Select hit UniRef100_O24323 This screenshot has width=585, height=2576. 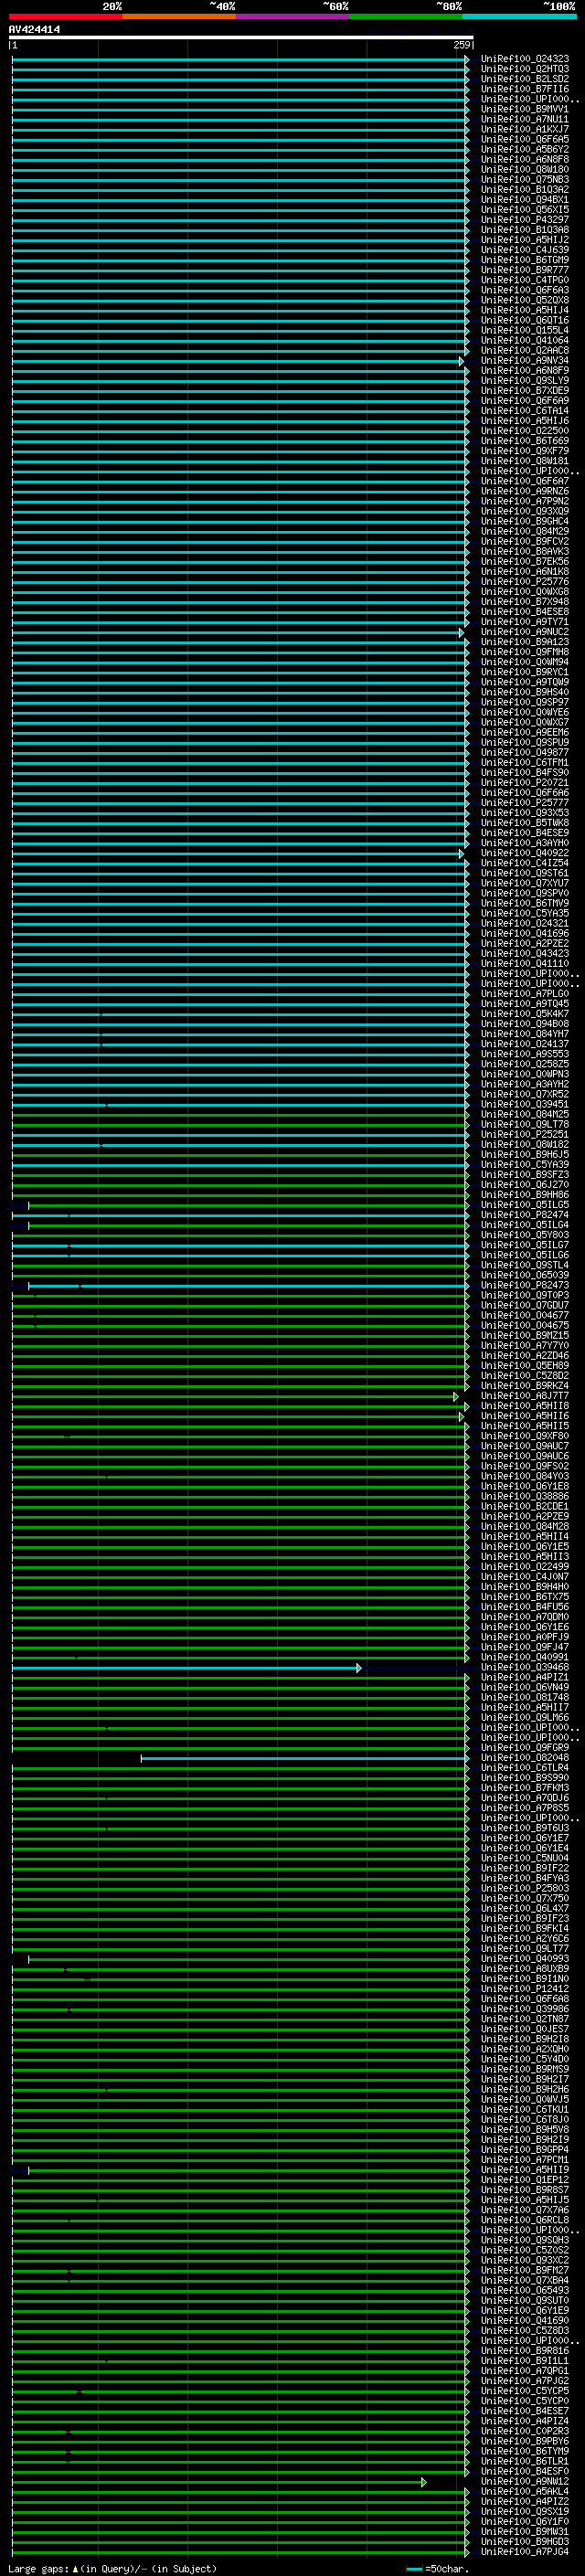[525, 59]
